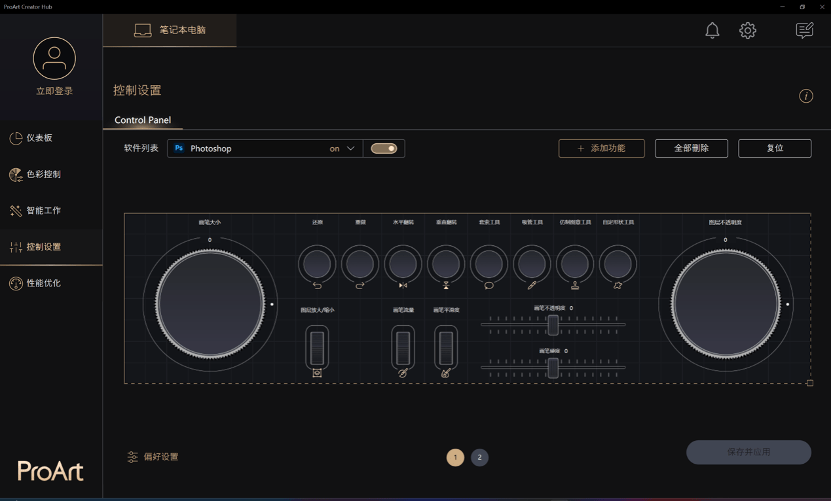832x502 pixels.
Task: Click the info icon beside 控制设置
Action: (x=805, y=96)
